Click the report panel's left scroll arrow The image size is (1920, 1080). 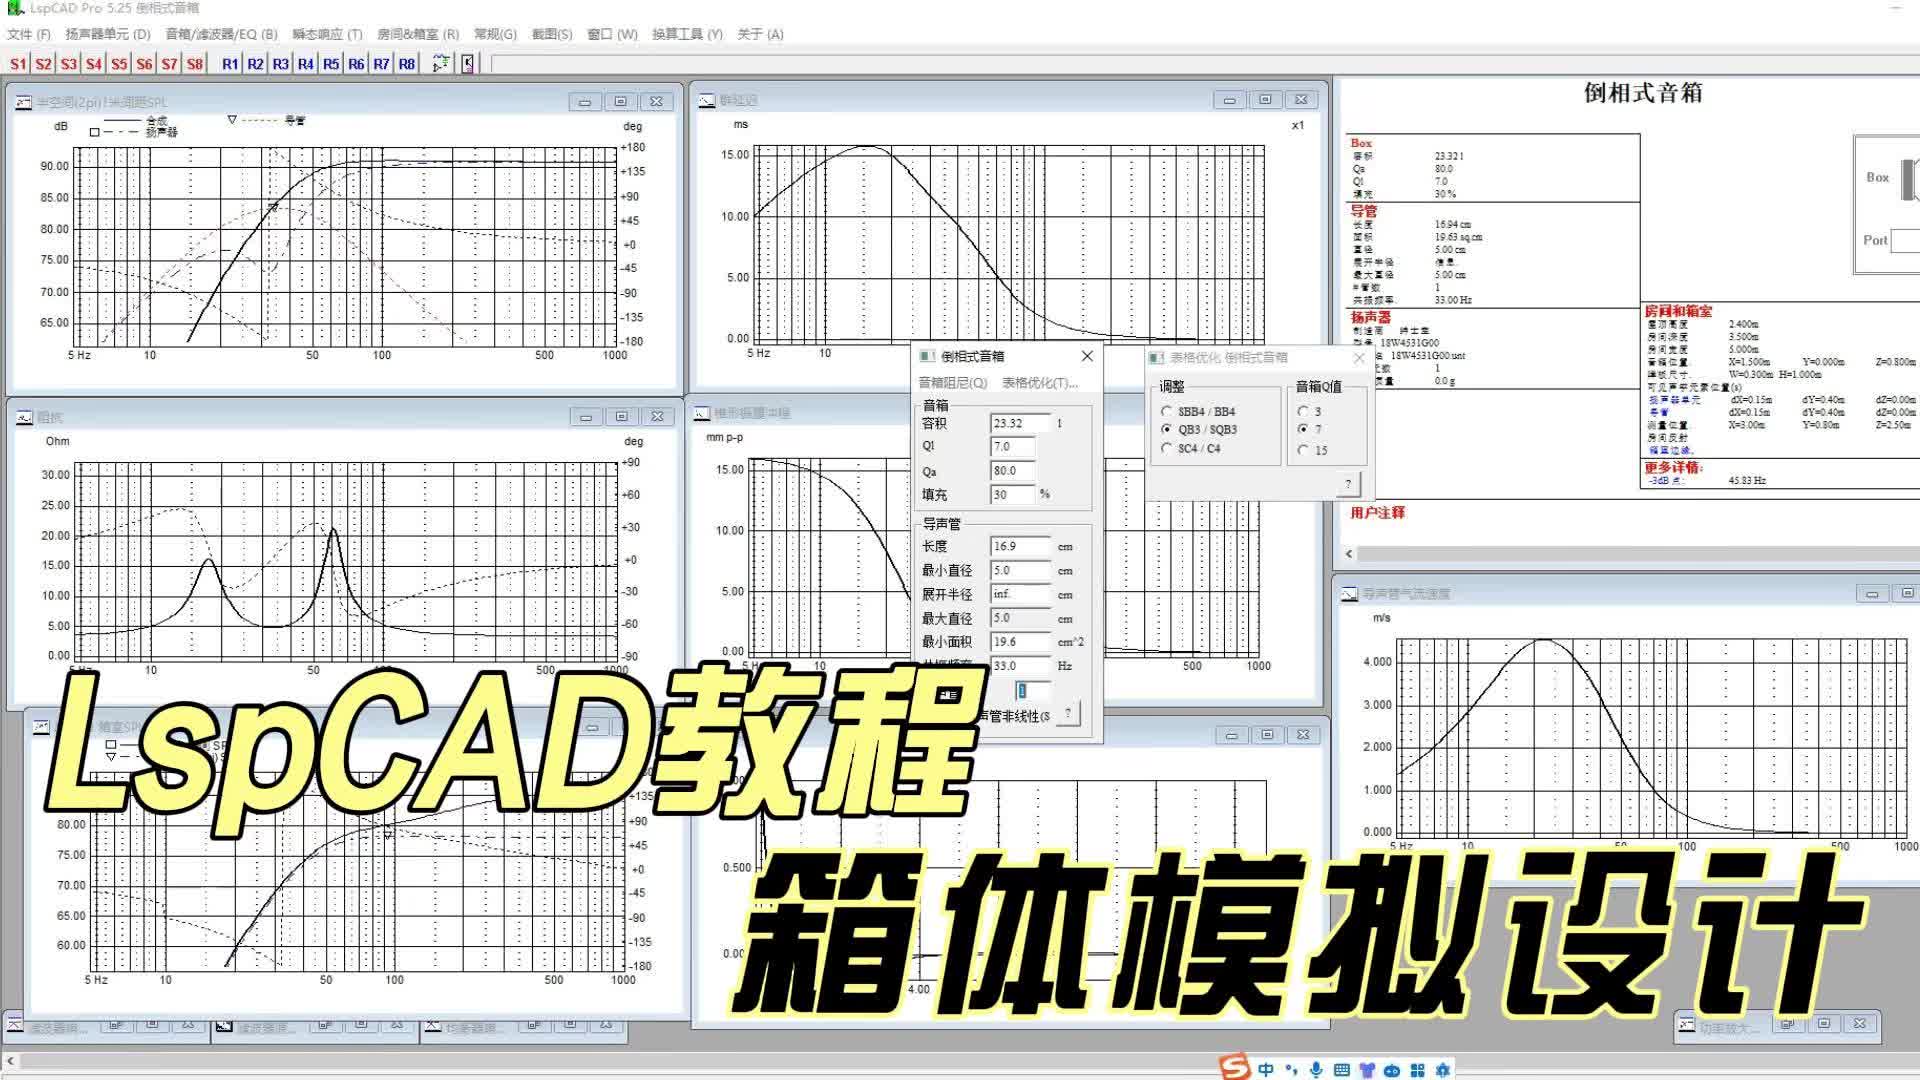[1349, 554]
